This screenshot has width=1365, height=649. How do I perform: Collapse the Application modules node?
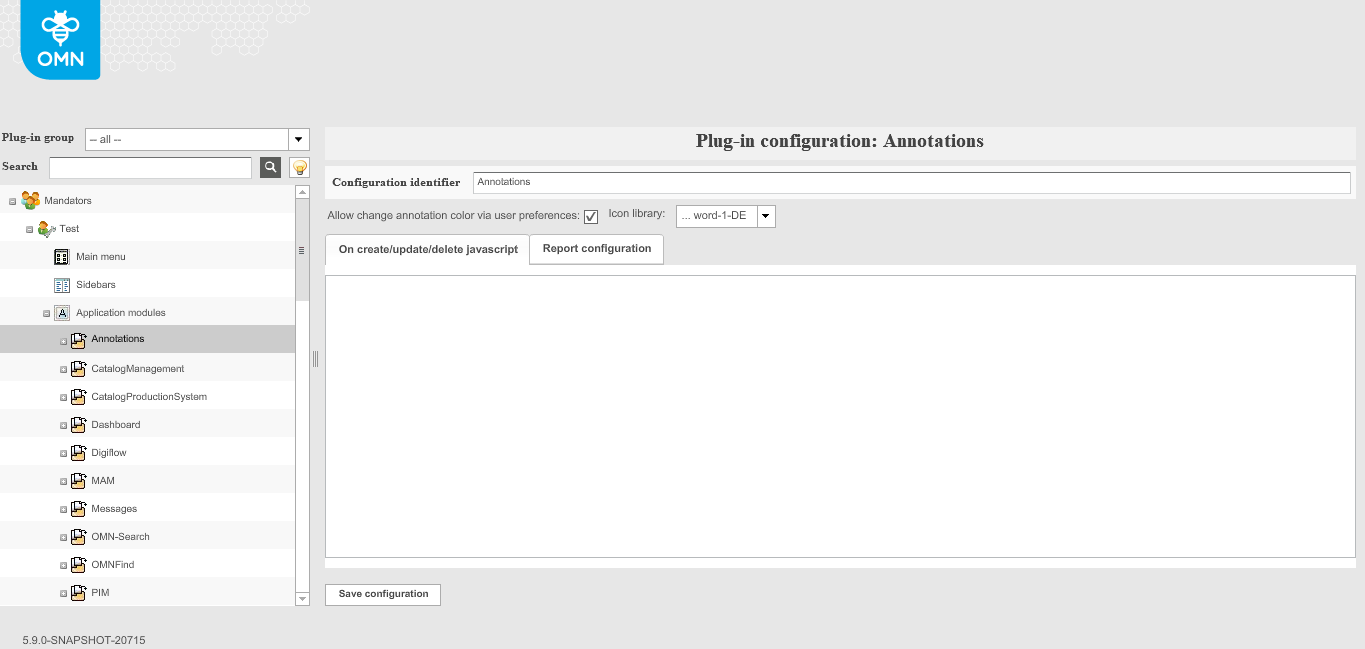point(46,312)
